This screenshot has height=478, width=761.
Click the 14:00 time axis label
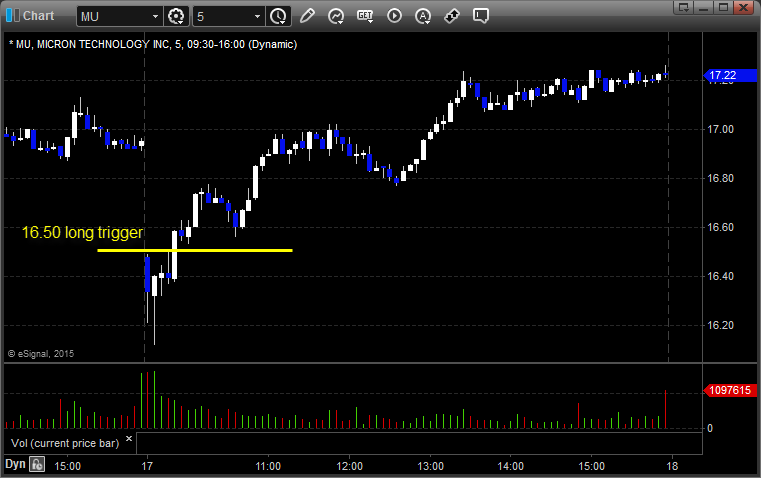[x=511, y=466]
